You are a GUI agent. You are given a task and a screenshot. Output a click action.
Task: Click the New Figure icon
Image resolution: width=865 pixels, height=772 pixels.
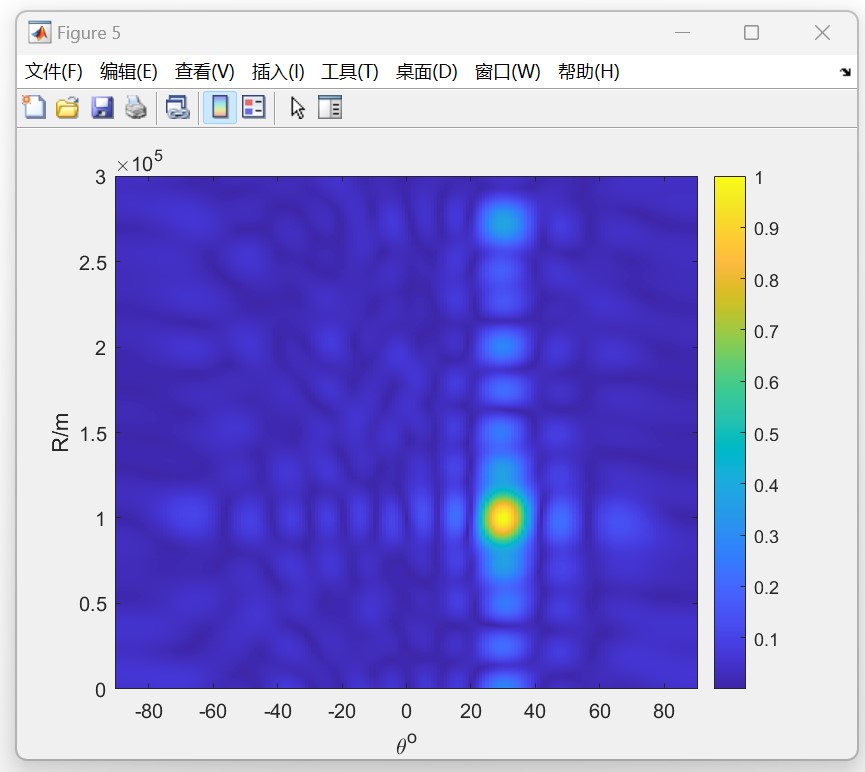click(34, 107)
